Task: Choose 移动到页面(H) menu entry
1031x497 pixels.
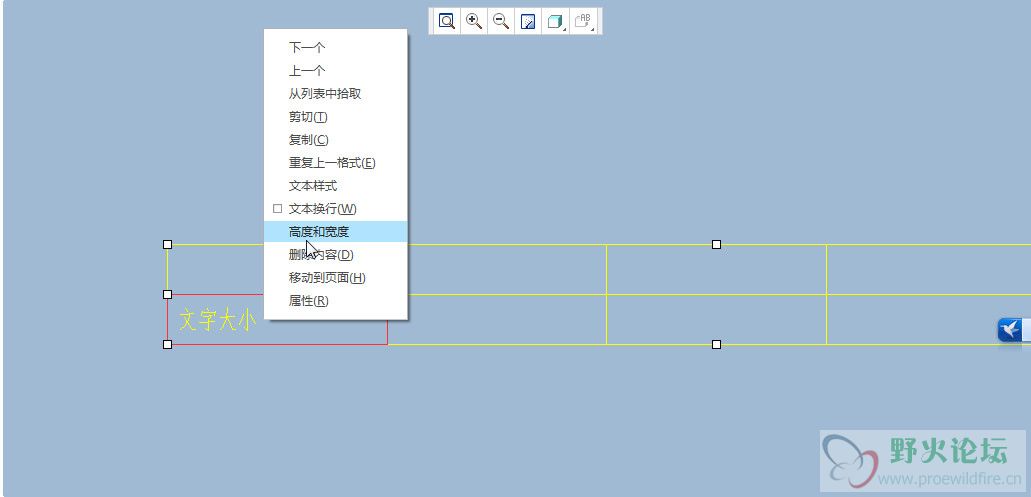Action: pyautogui.click(x=335, y=277)
